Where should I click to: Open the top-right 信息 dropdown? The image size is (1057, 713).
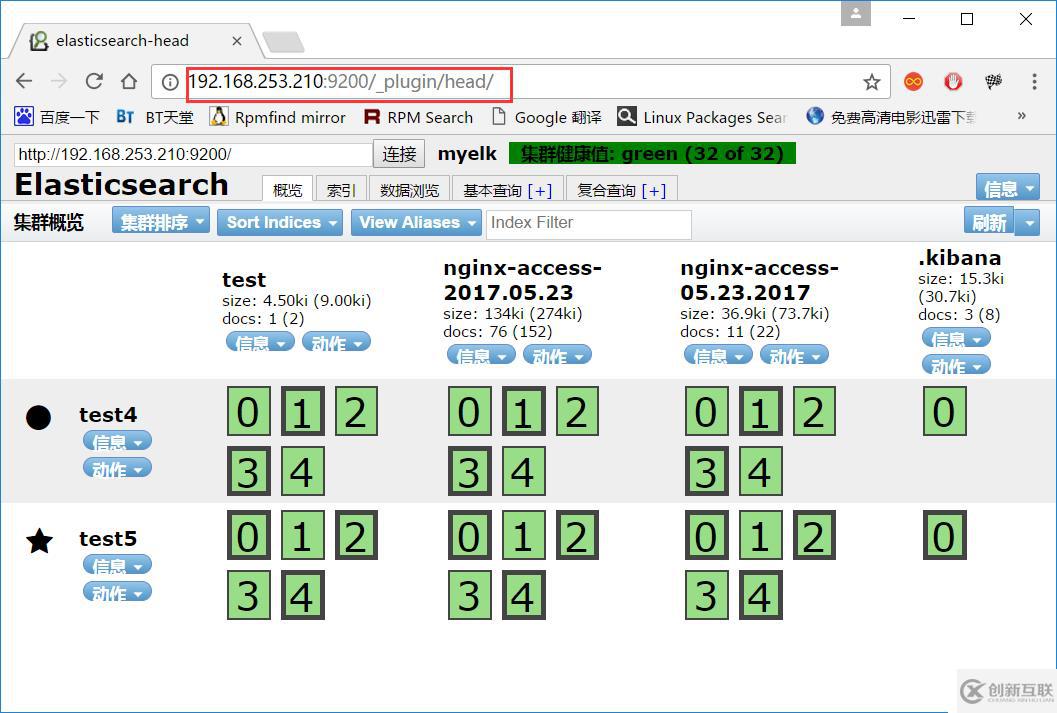(1007, 188)
